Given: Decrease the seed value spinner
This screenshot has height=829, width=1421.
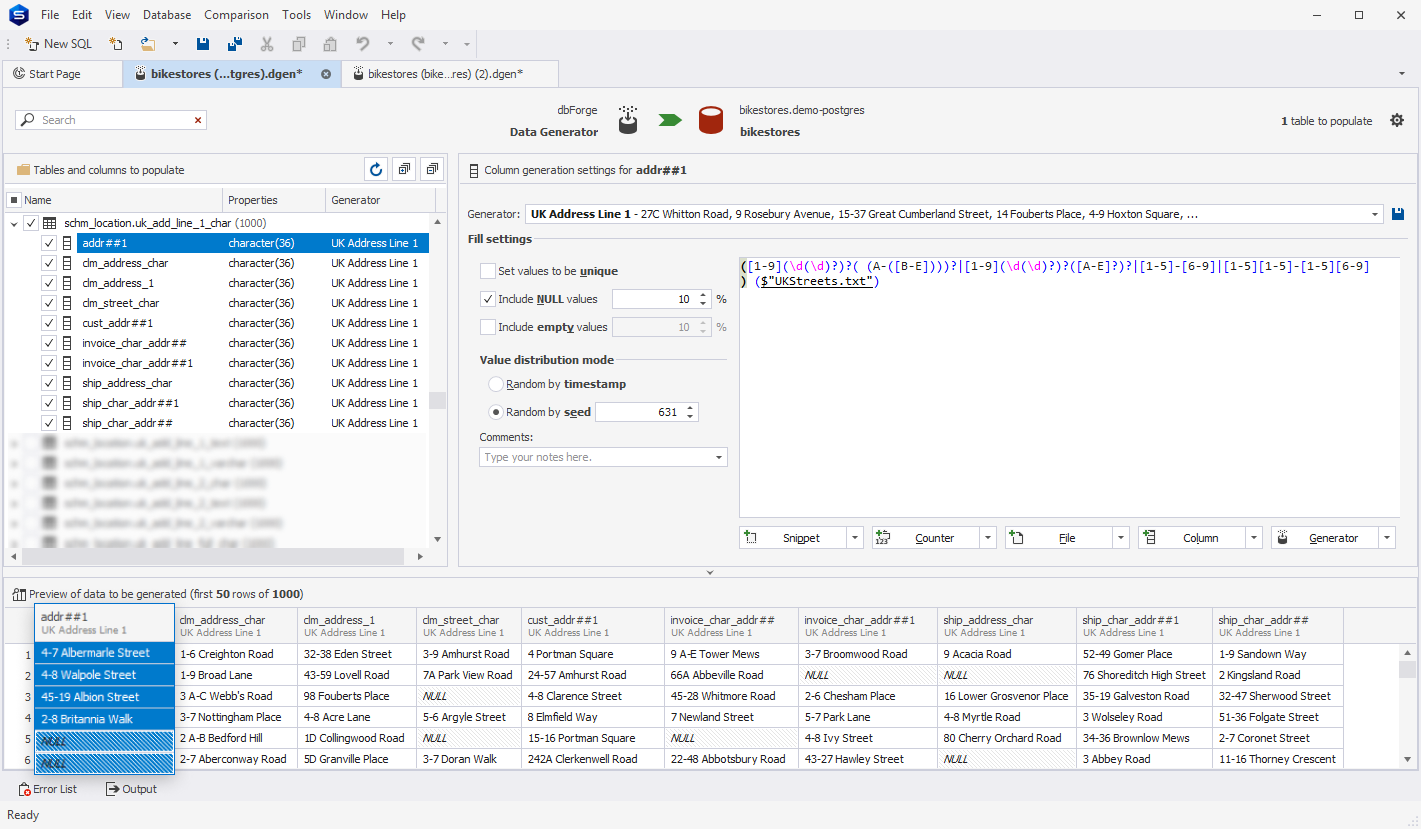Looking at the screenshot, I should 692,416.
